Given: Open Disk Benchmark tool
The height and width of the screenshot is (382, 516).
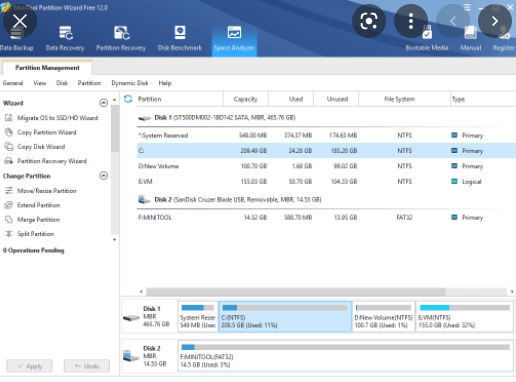Looking at the screenshot, I should tap(180, 39).
